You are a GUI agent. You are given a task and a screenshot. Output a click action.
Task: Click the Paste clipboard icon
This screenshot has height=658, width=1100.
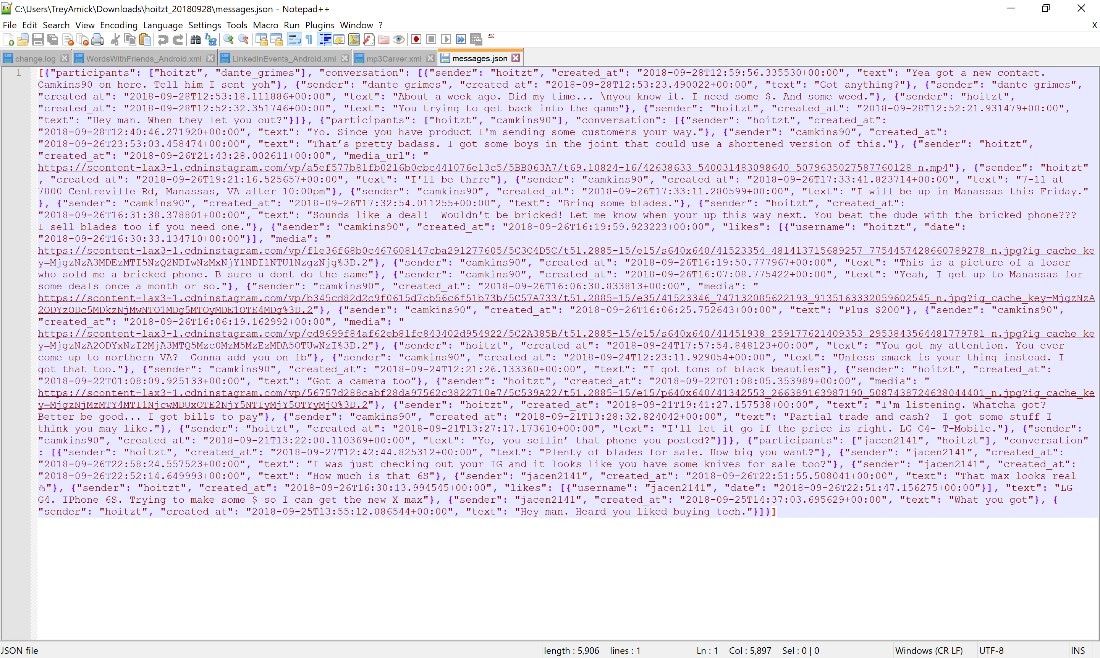145,40
